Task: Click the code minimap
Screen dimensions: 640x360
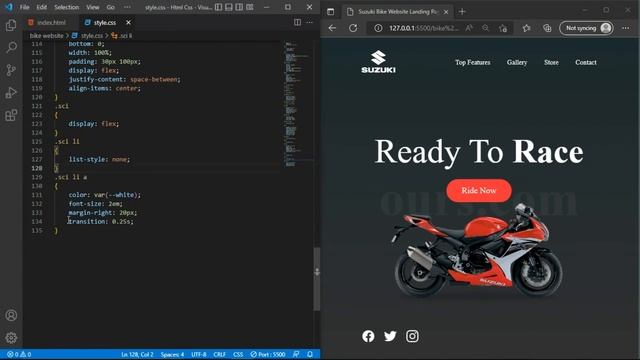Action: [296, 104]
